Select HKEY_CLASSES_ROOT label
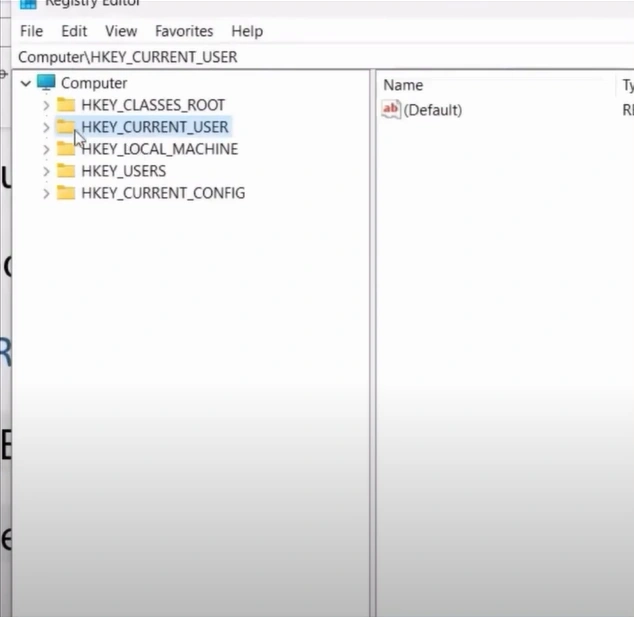The image size is (634, 617). pos(153,105)
